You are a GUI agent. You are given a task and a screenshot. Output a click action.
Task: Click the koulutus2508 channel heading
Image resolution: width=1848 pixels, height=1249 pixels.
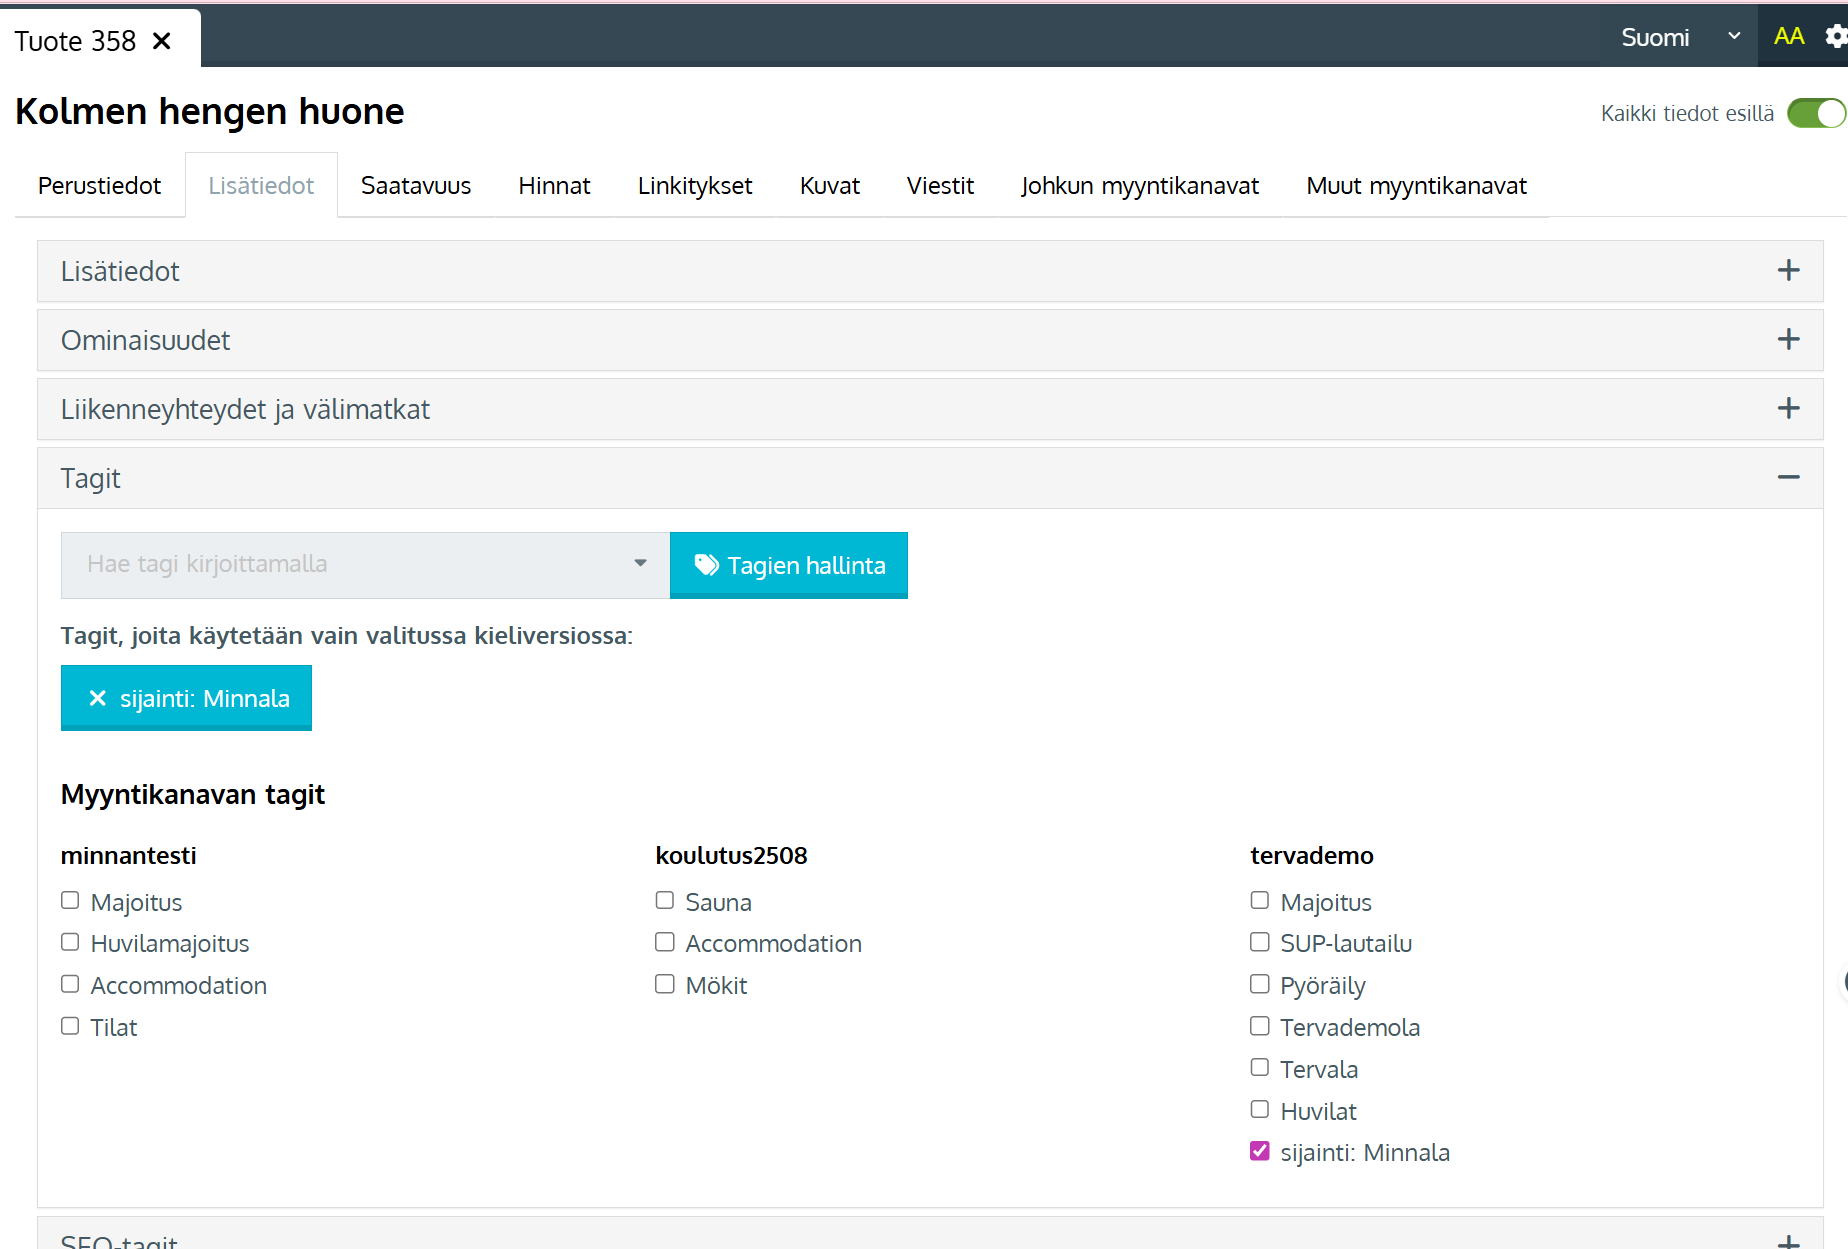[732, 856]
